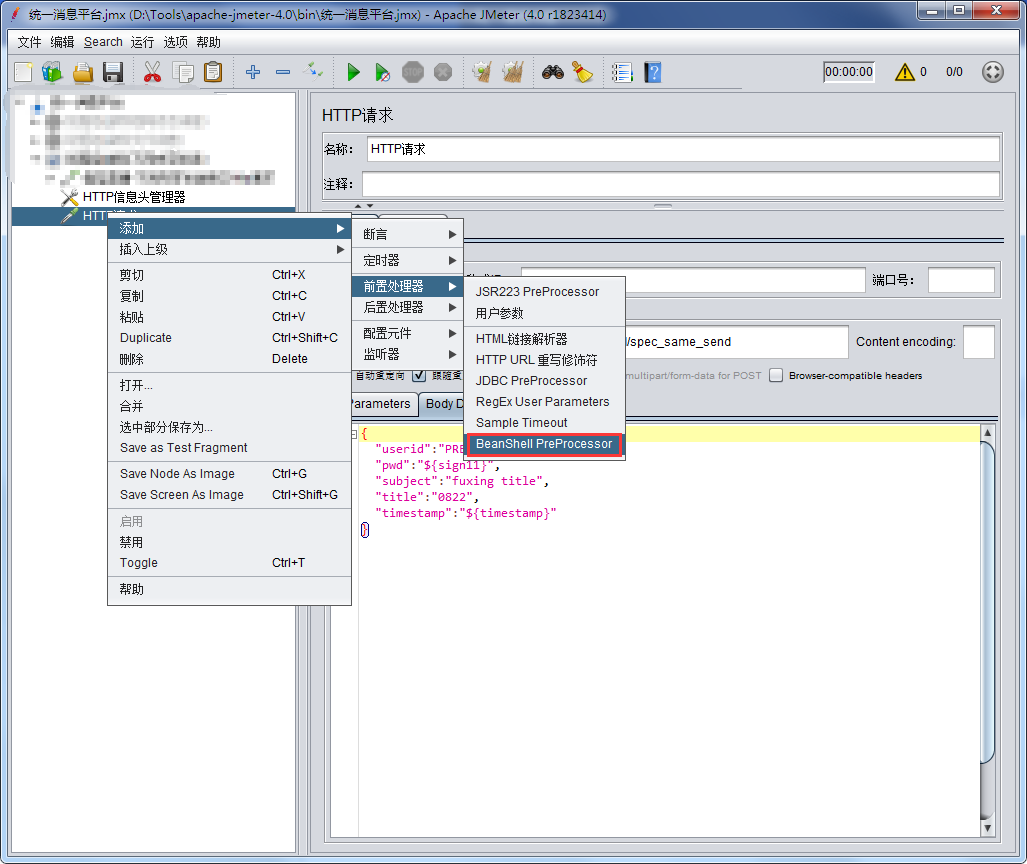This screenshot has width=1027, height=864.
Task: Select 禁用 in context menu
Action: point(229,542)
